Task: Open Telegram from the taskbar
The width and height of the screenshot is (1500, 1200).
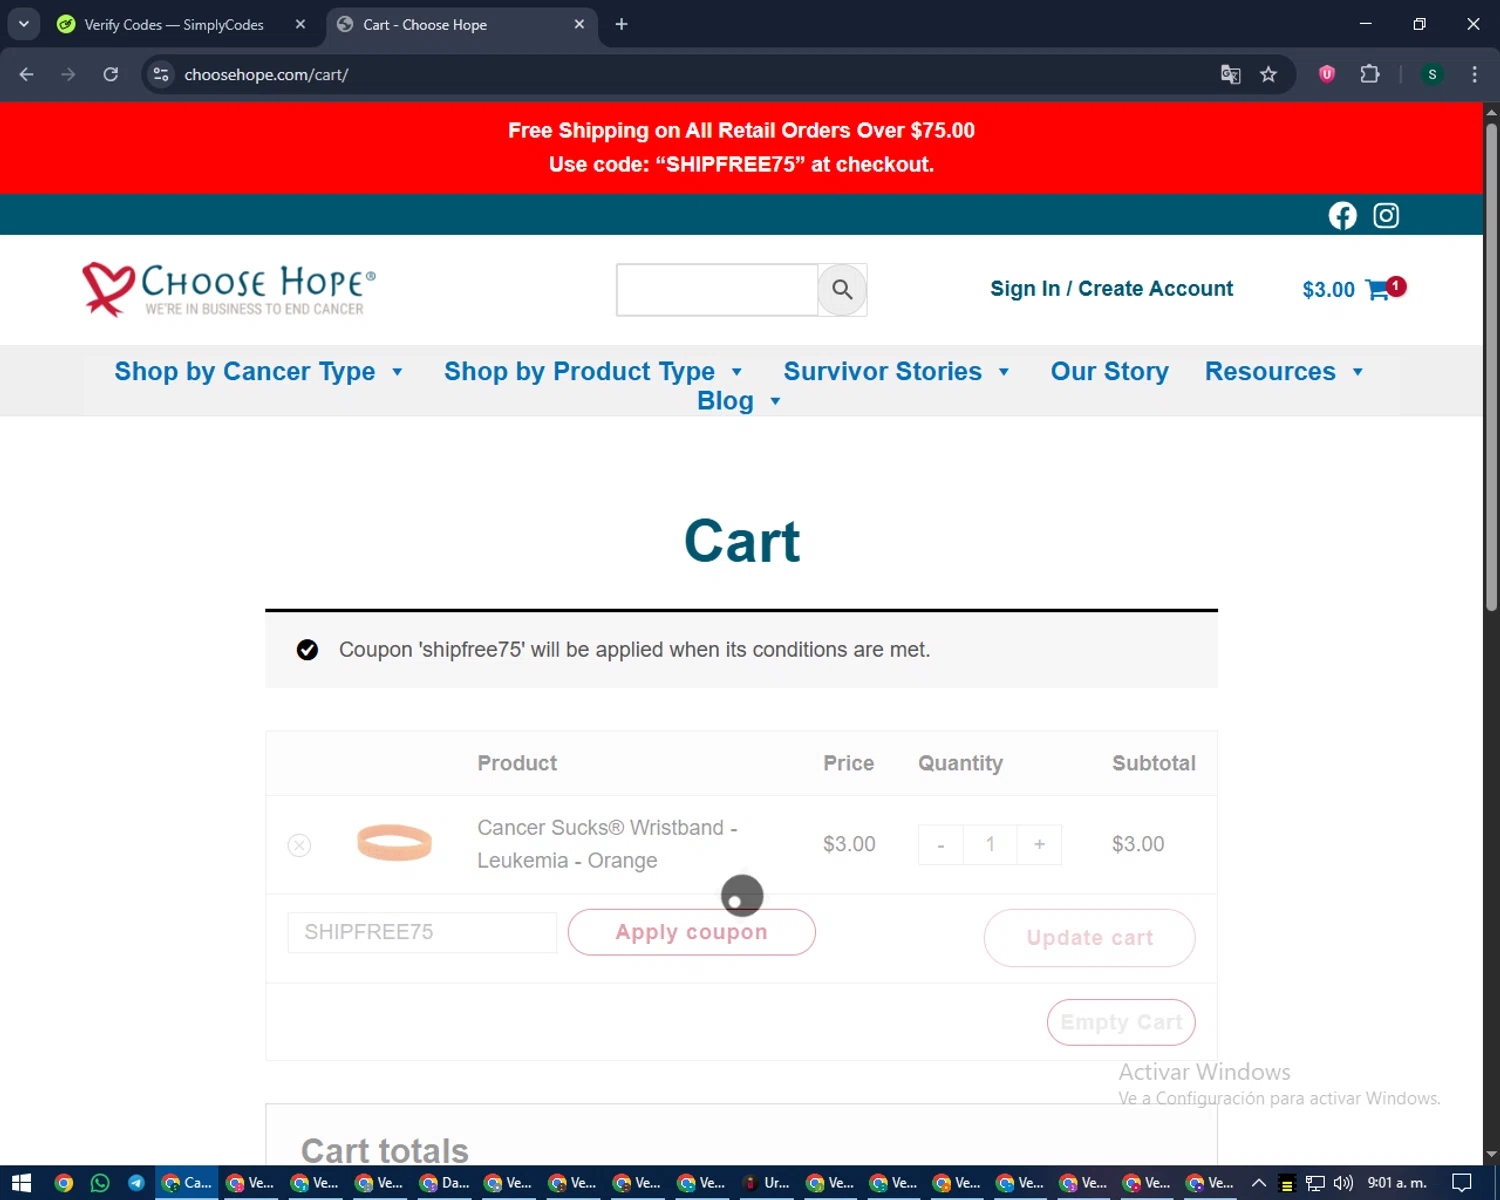Action: click(137, 1183)
